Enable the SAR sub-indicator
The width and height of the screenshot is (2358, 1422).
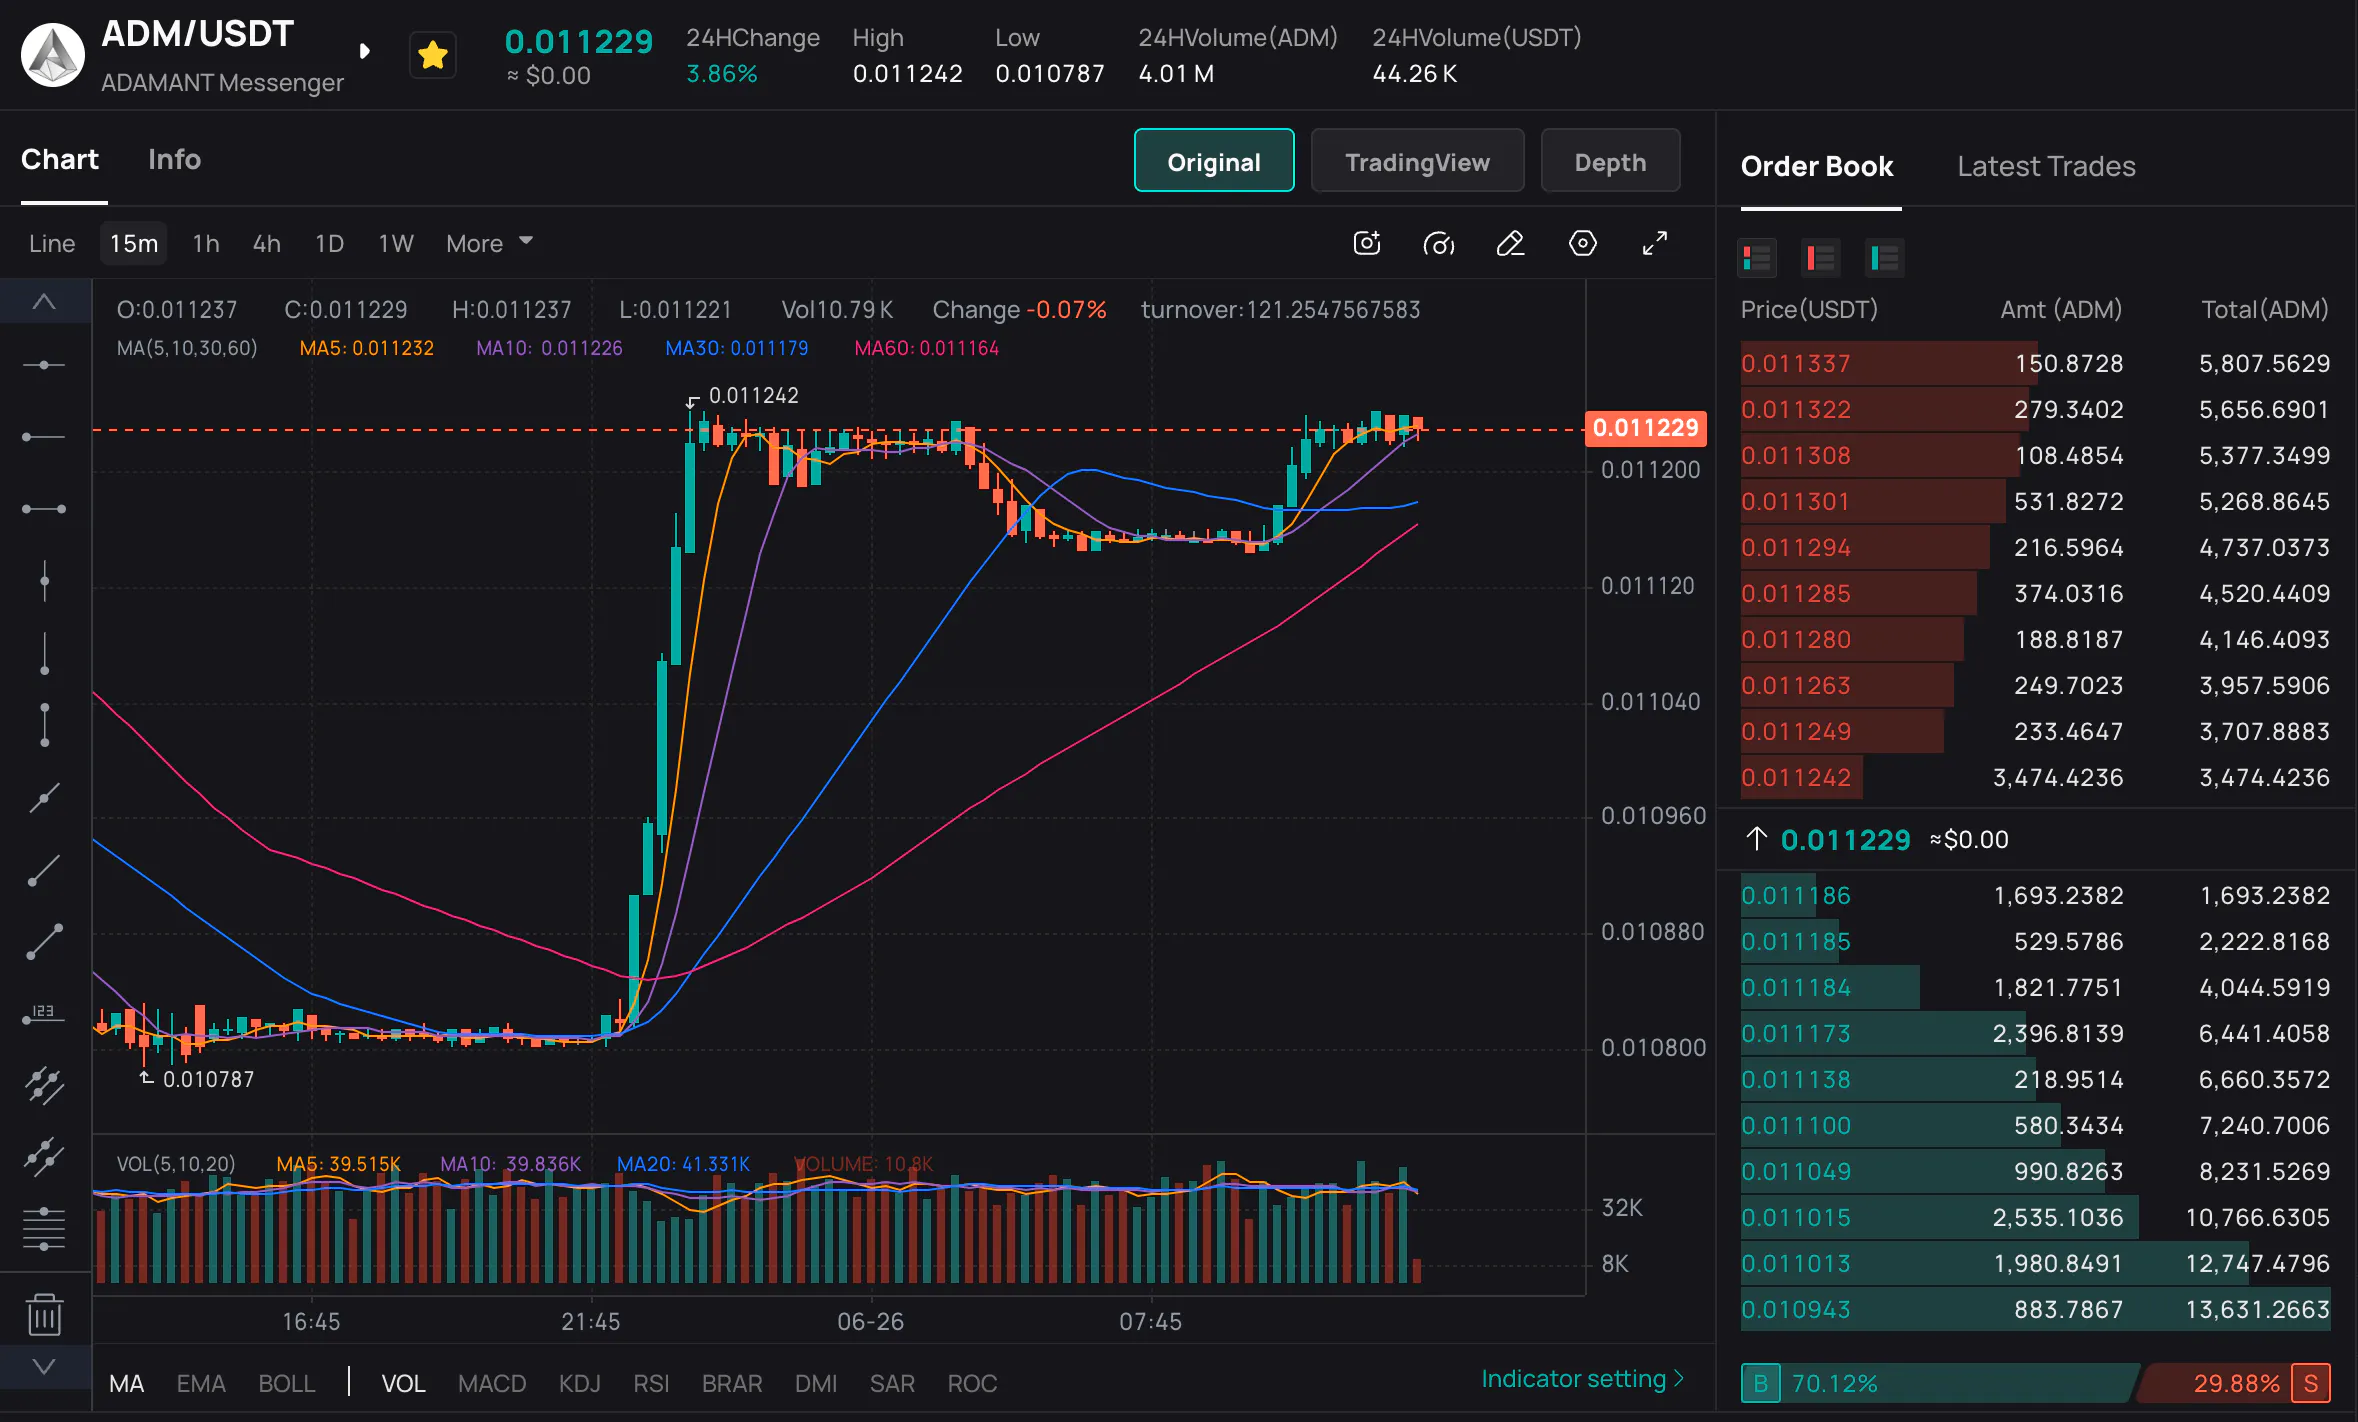coord(892,1383)
